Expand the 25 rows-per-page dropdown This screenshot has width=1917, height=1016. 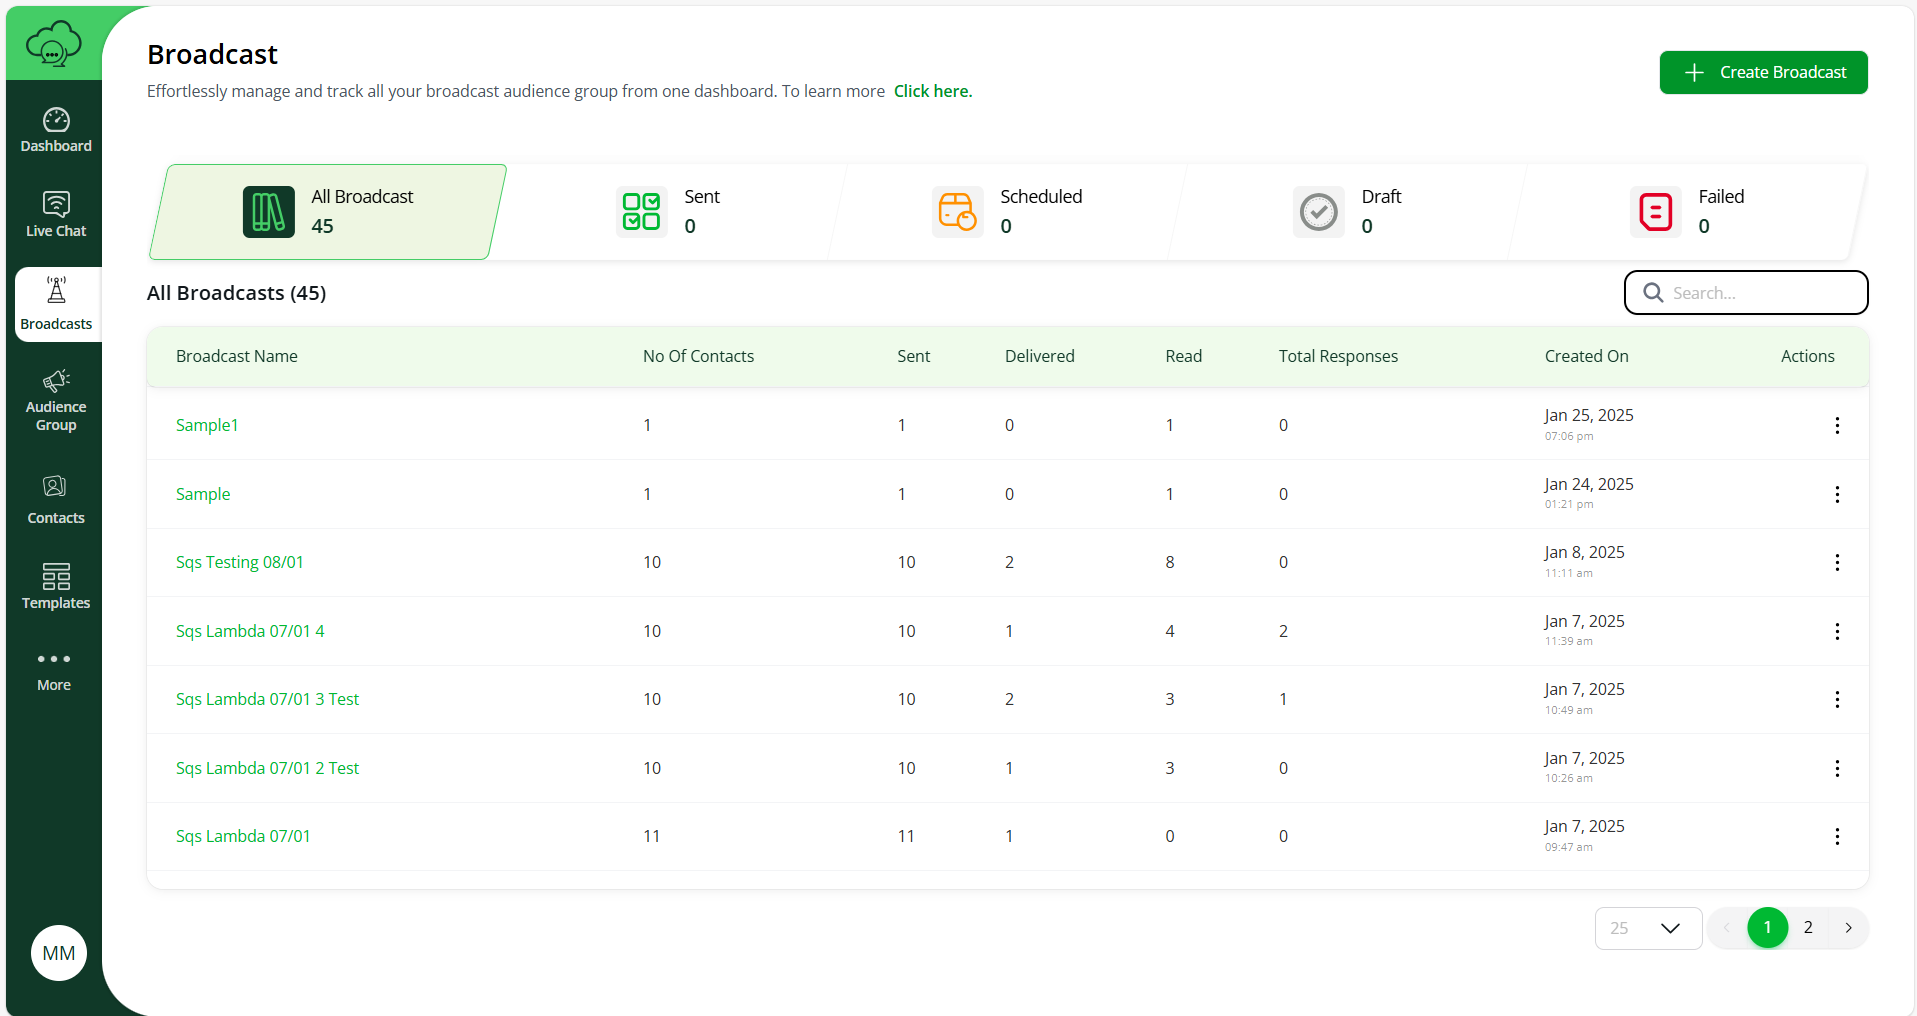1648,928
